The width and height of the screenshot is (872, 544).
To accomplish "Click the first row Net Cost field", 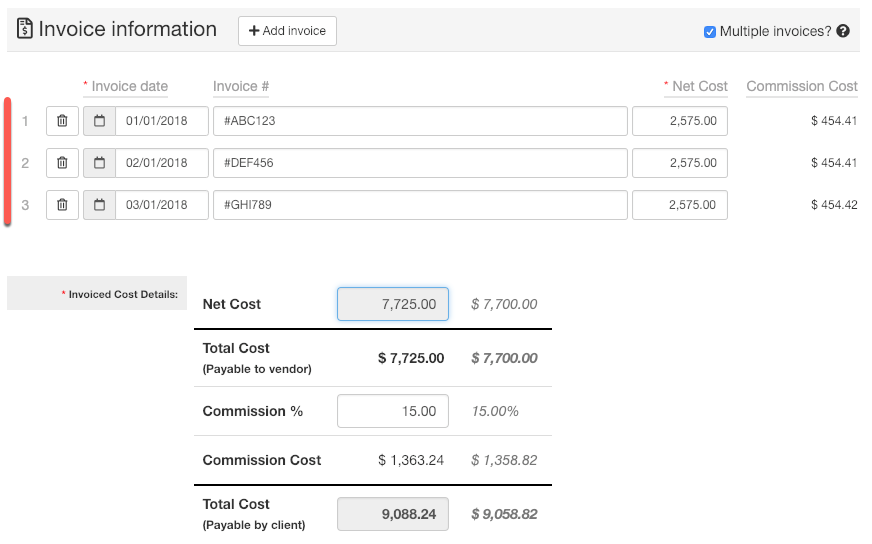I will click(680, 121).
